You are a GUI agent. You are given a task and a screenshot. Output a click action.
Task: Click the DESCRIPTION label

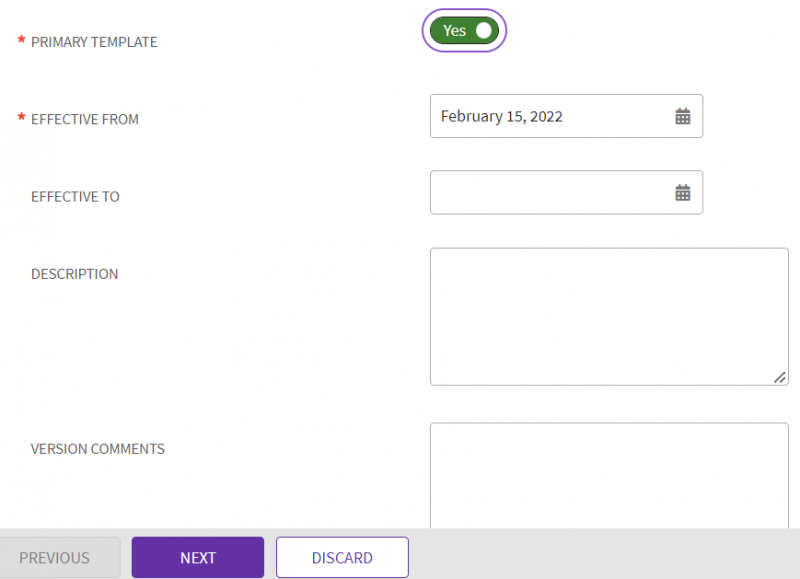click(74, 274)
